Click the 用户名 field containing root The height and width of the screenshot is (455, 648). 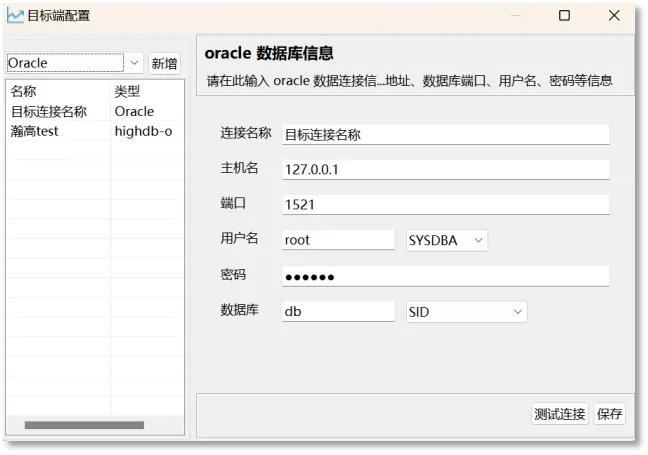click(x=338, y=240)
